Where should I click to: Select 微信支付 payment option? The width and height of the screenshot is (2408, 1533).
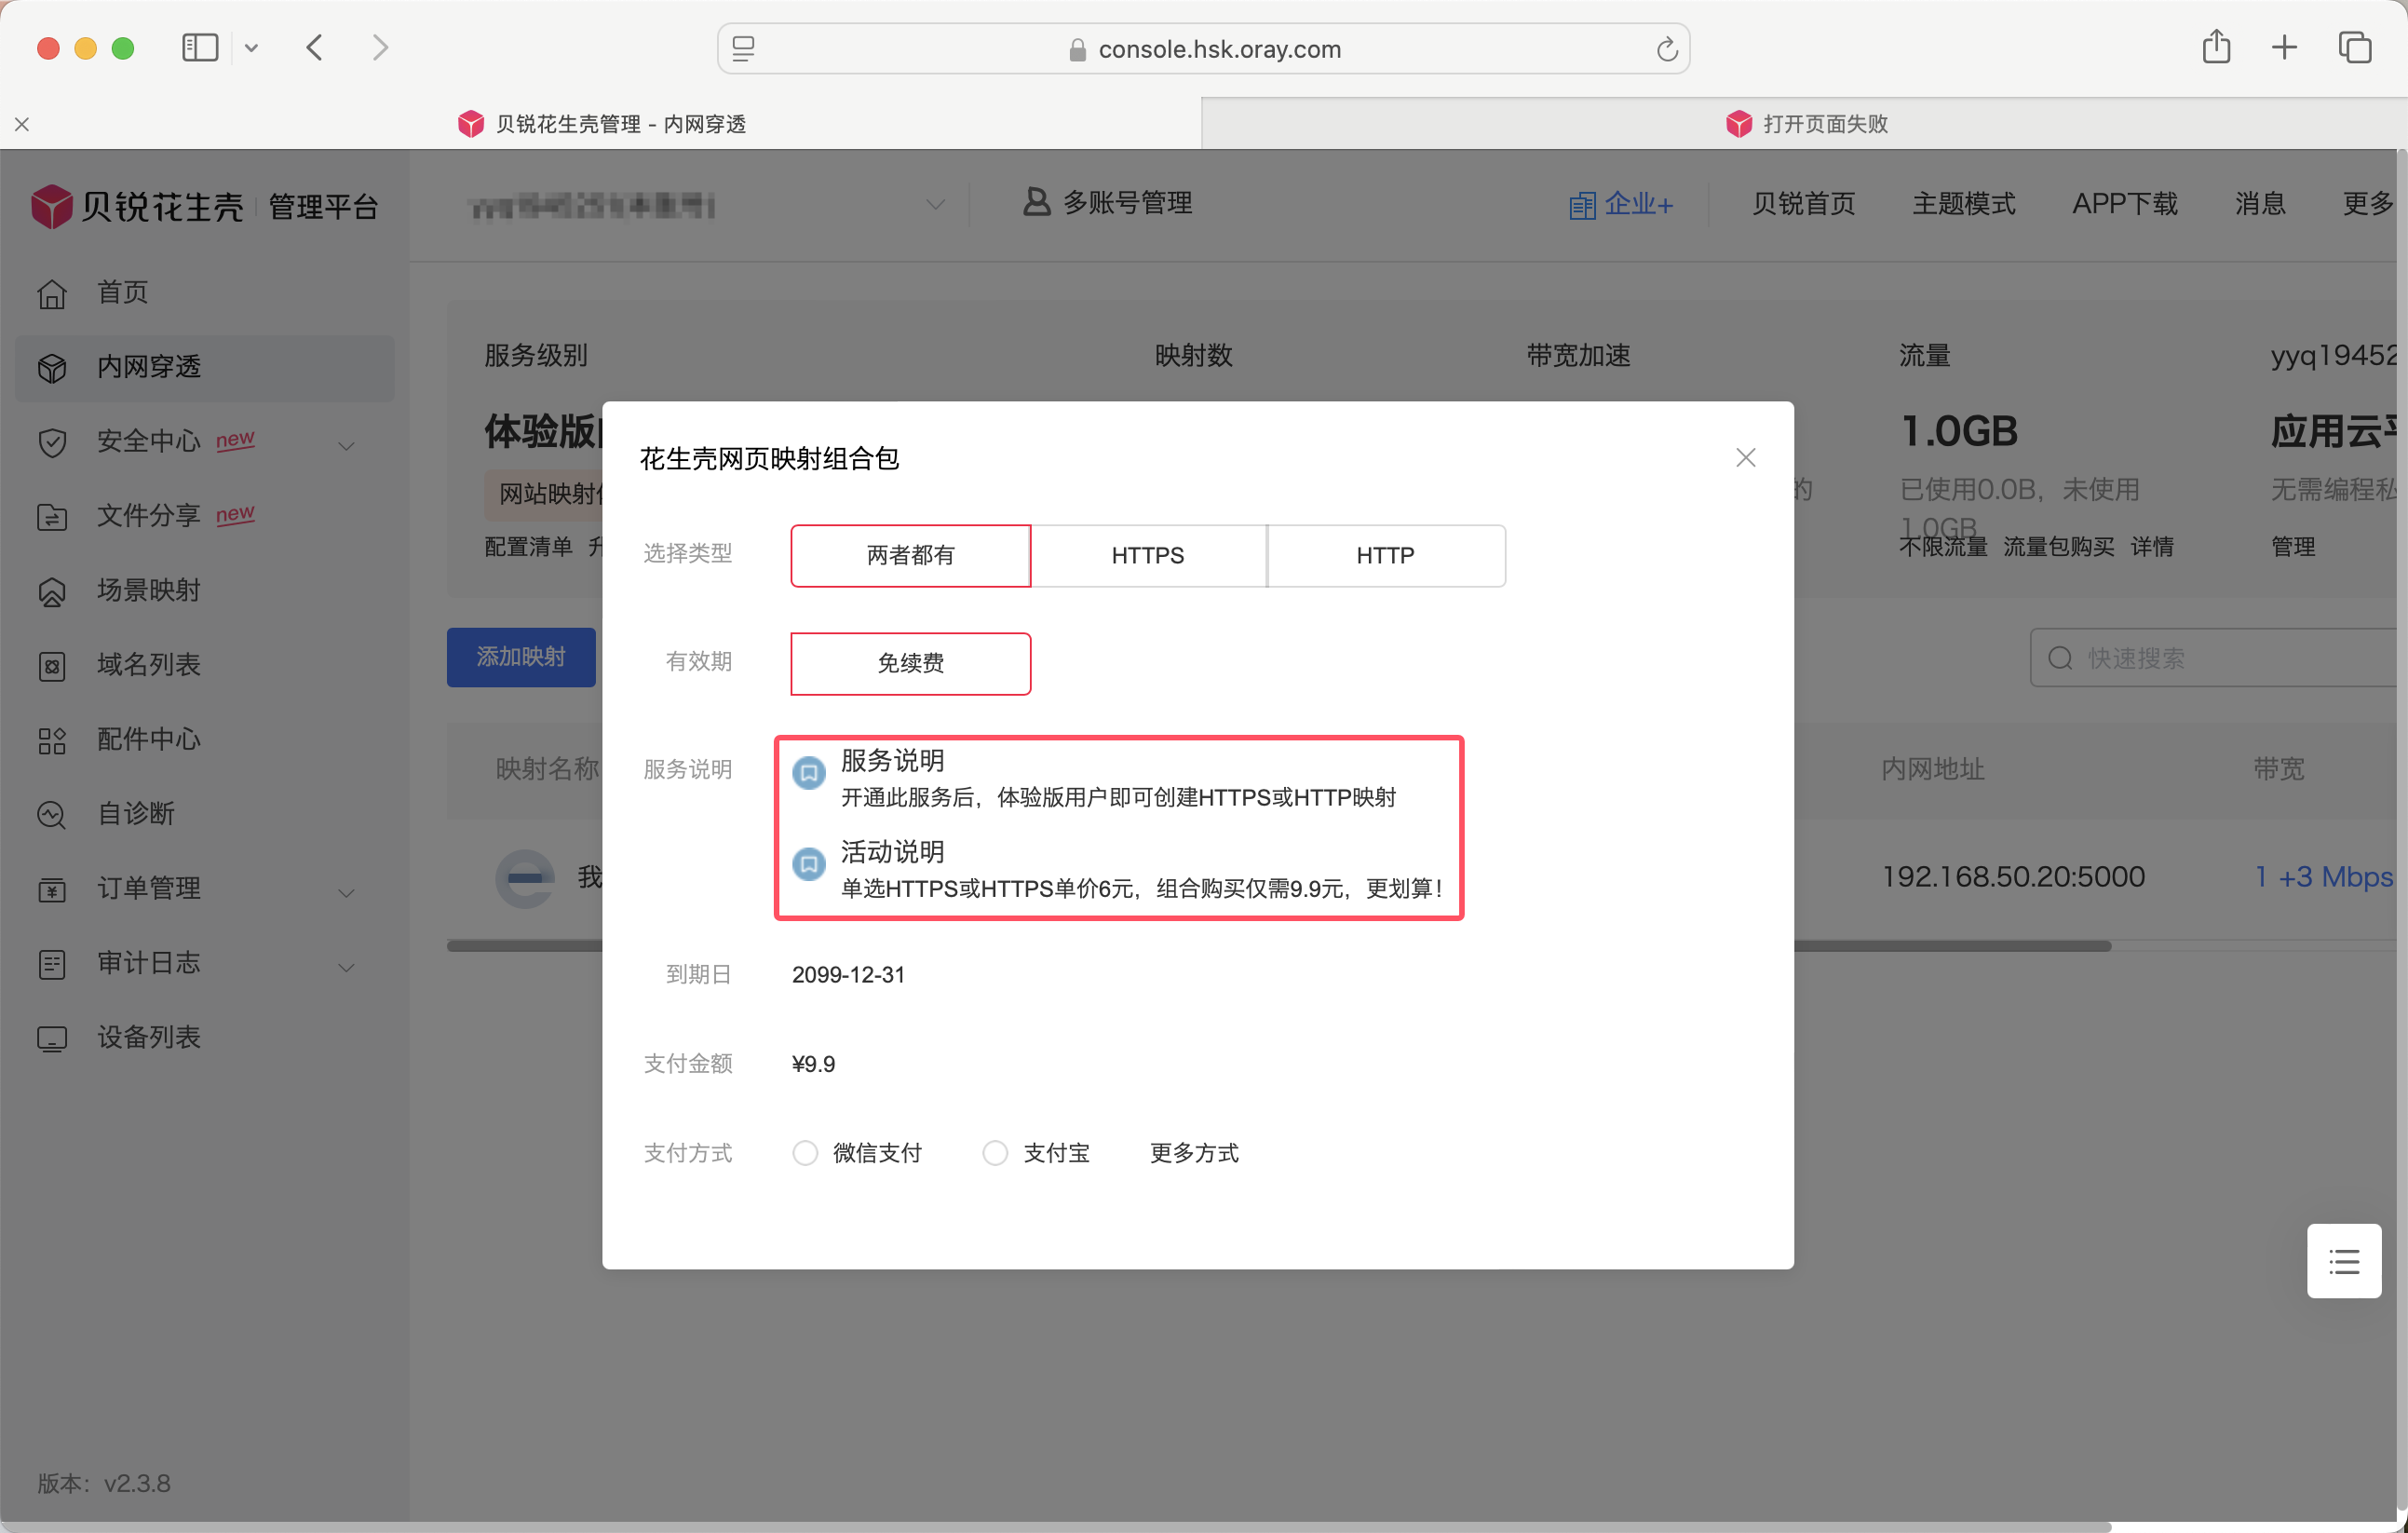pos(805,1153)
